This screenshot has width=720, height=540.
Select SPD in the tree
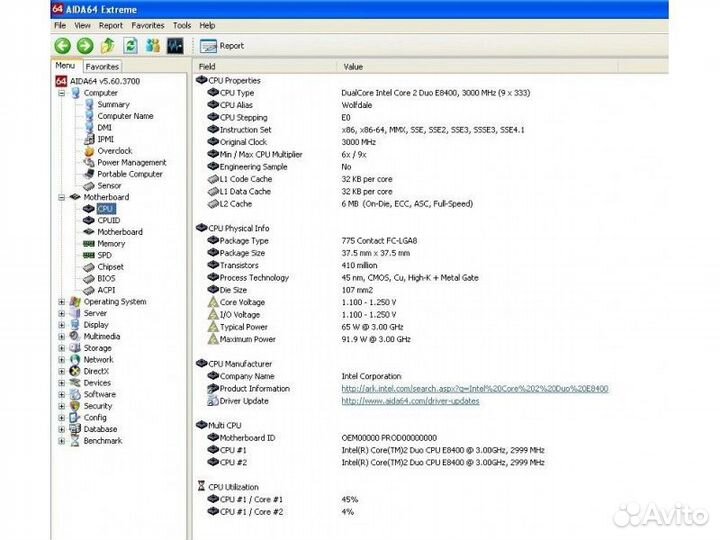(104, 255)
